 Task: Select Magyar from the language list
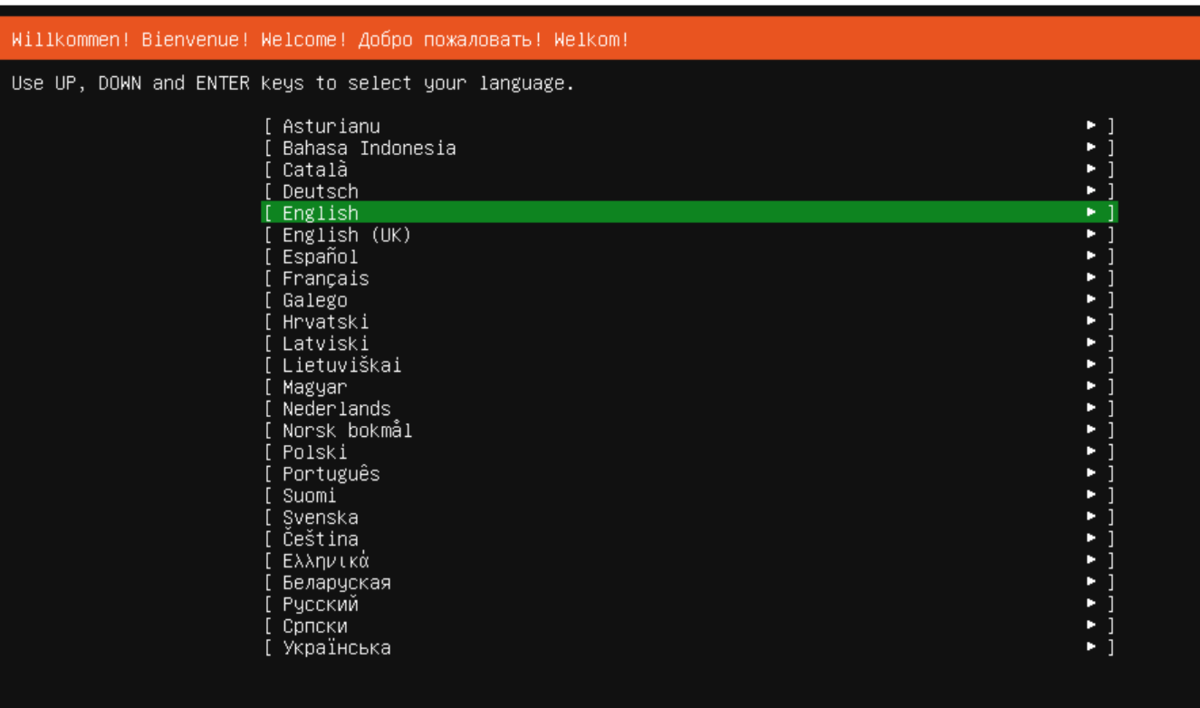point(689,387)
